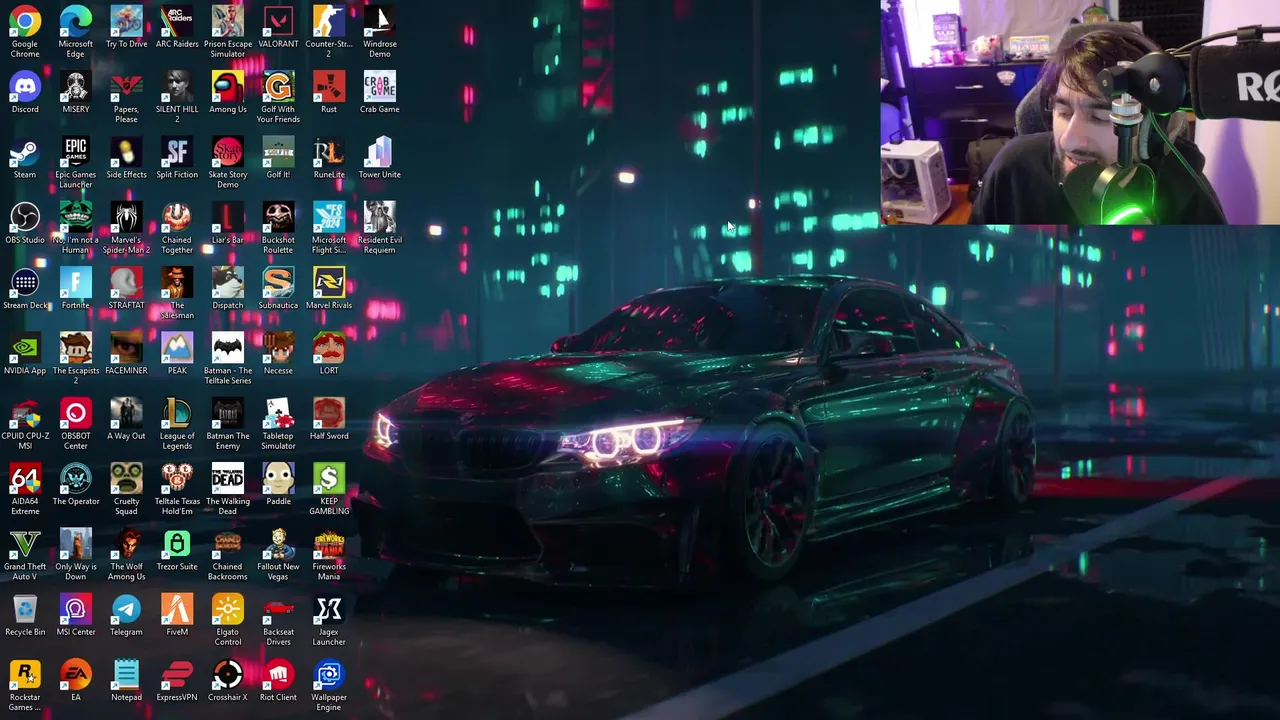Click the Wallpaper Engine icon
This screenshot has height=720, width=1280.
tap(329, 675)
